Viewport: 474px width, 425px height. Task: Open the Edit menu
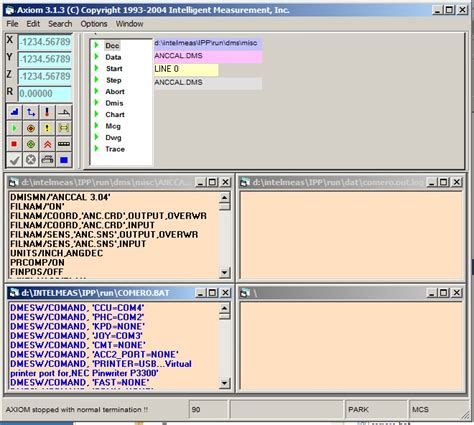(33, 24)
